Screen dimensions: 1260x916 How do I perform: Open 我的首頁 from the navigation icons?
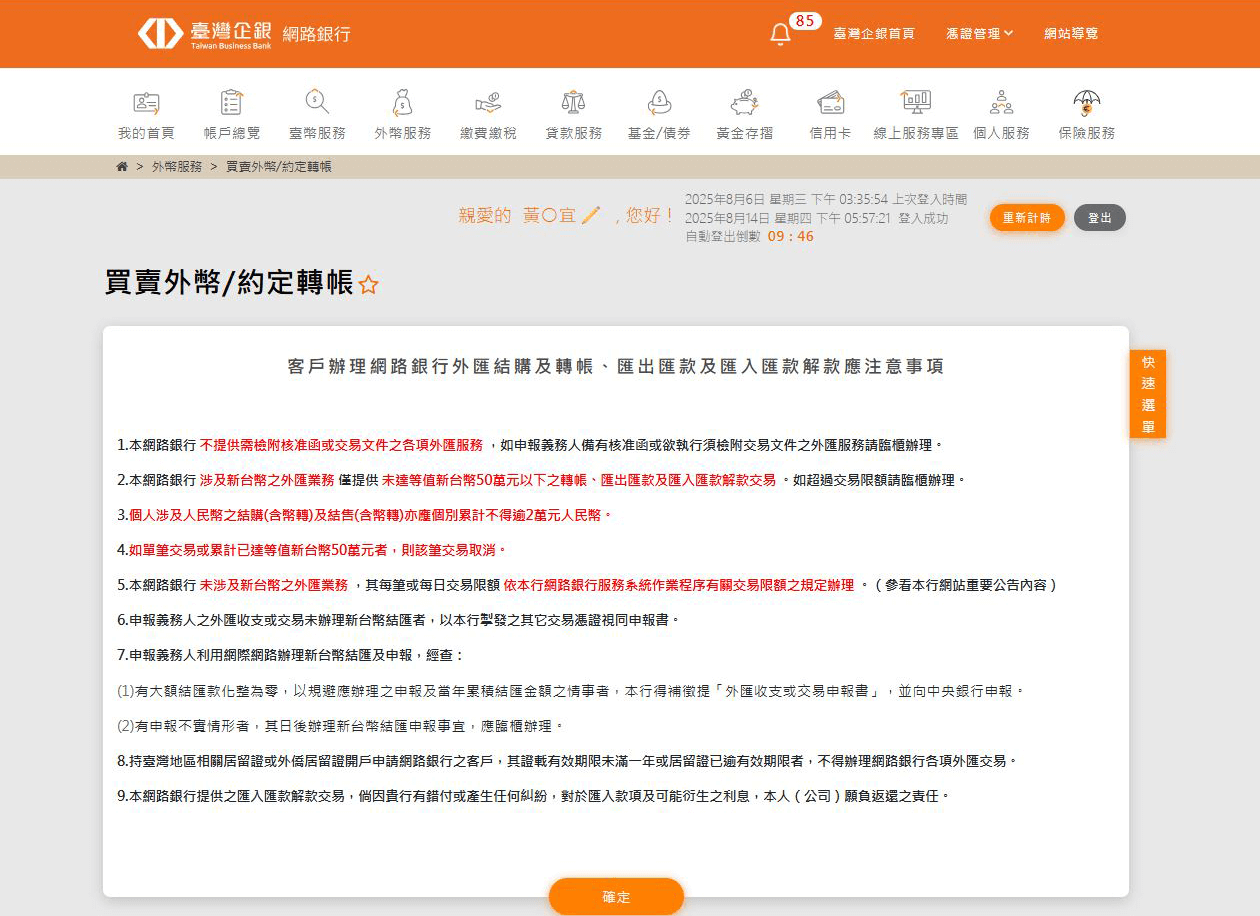coord(146,102)
